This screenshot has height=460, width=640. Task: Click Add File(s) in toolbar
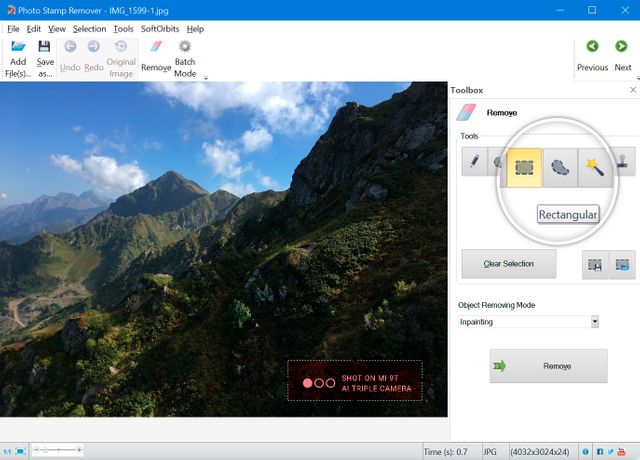18,56
